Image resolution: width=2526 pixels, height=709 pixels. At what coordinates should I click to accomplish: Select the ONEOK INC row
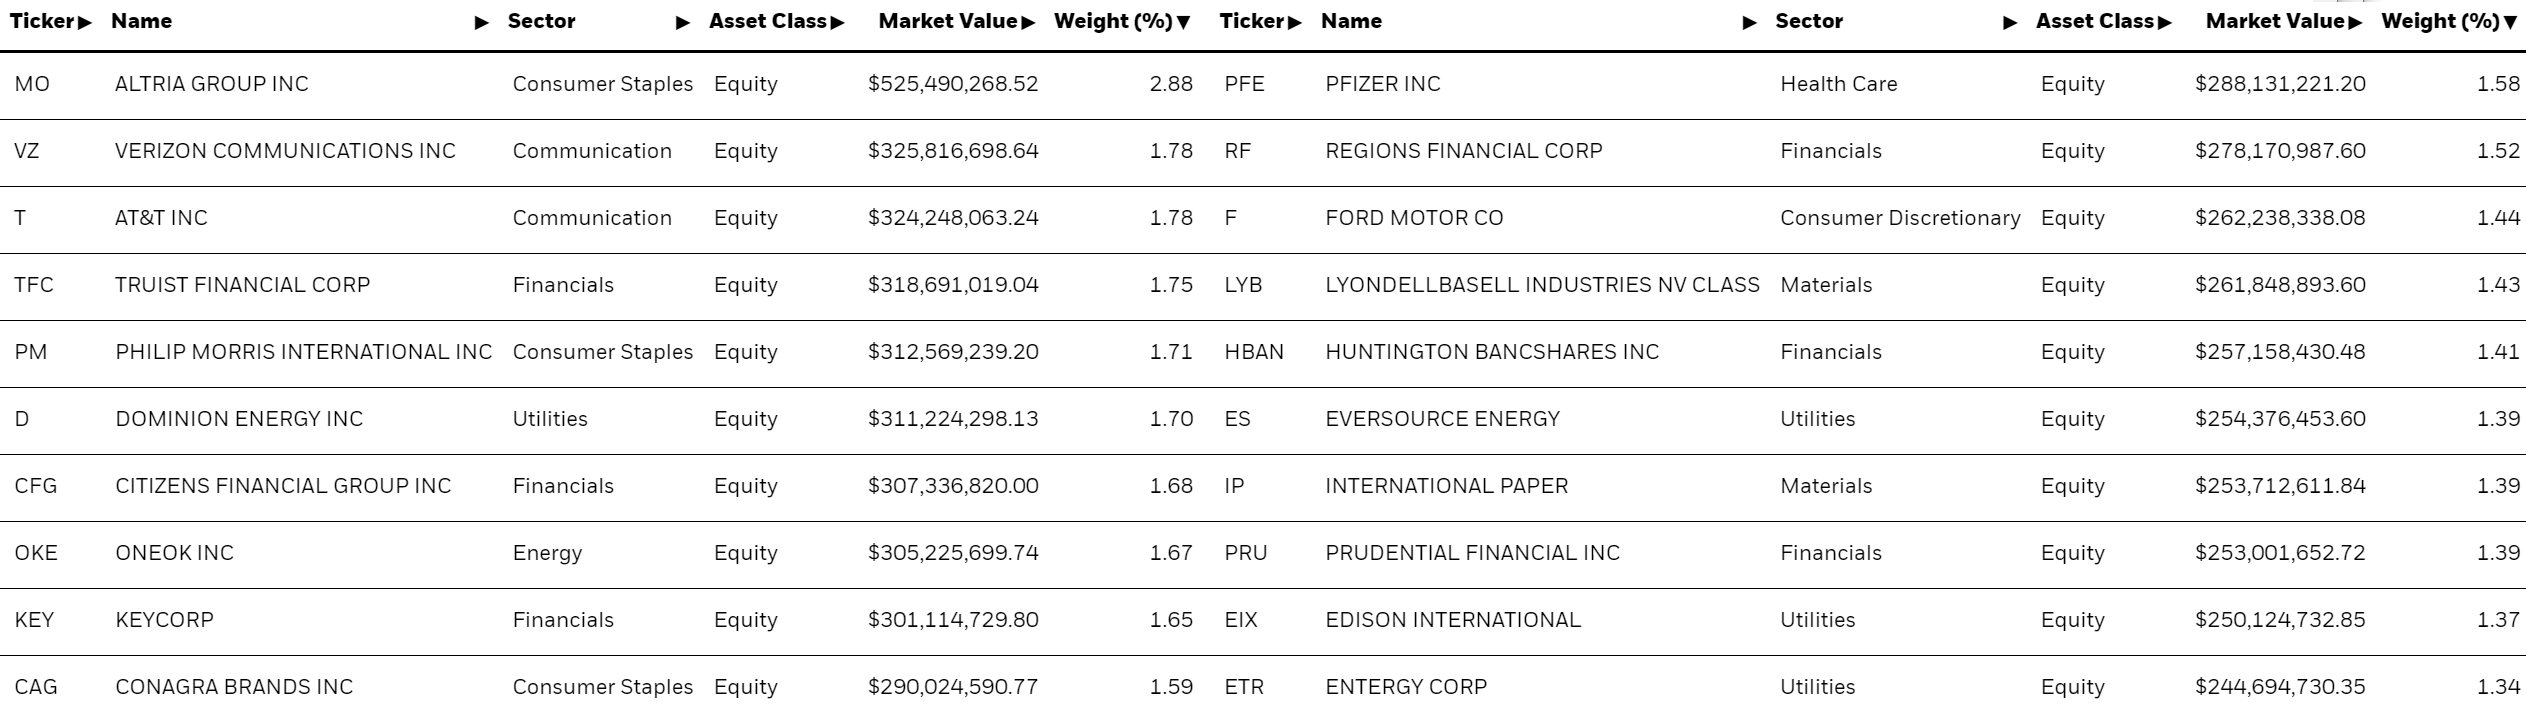coord(604,553)
